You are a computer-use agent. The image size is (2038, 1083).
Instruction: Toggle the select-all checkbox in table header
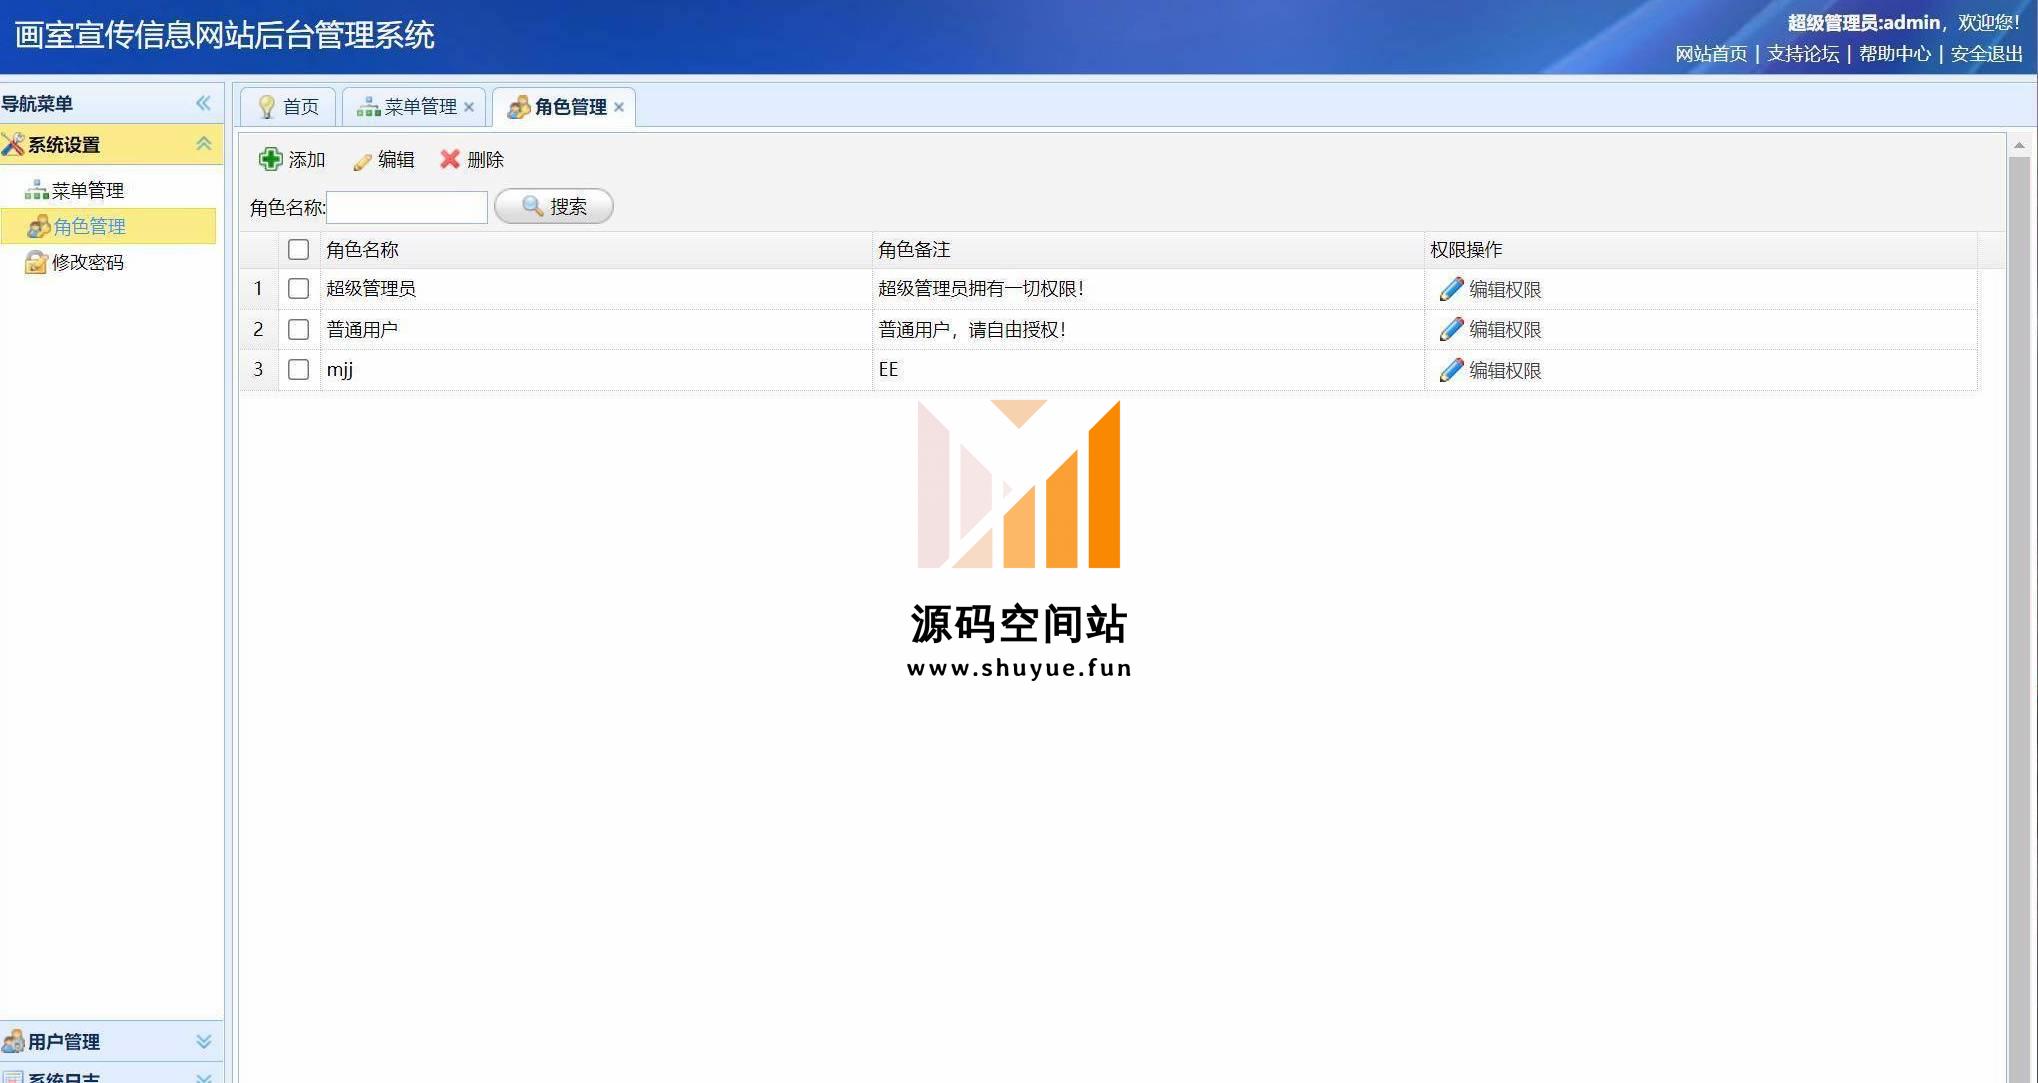tap(298, 249)
